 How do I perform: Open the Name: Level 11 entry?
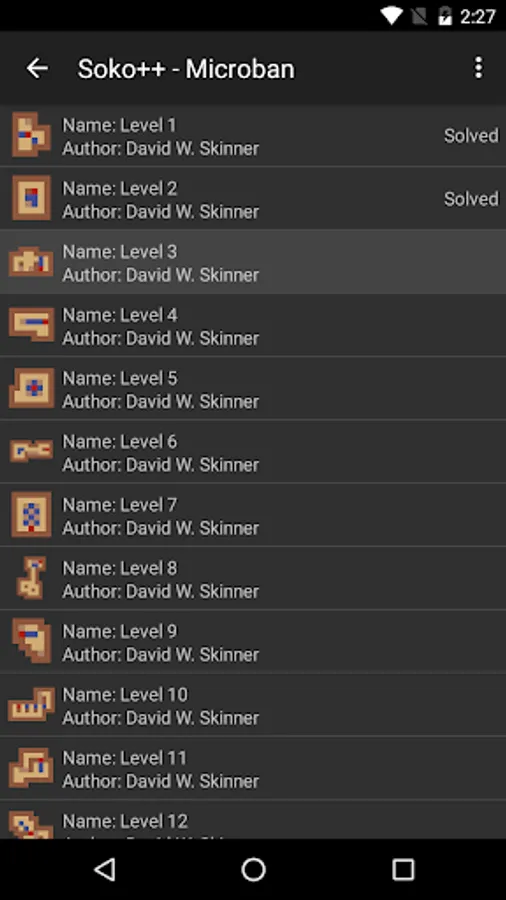[253, 768]
